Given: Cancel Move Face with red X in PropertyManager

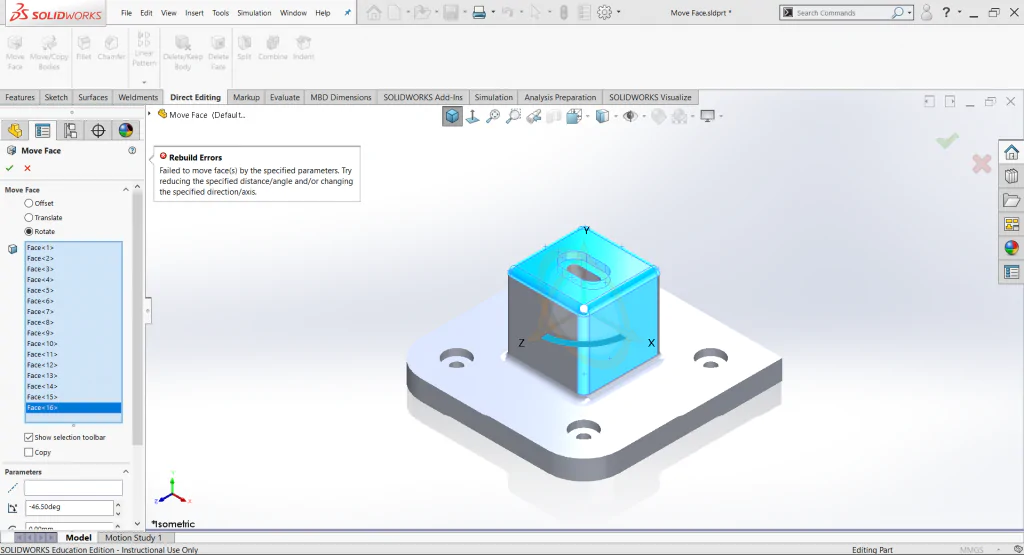Looking at the screenshot, I should [x=27, y=168].
